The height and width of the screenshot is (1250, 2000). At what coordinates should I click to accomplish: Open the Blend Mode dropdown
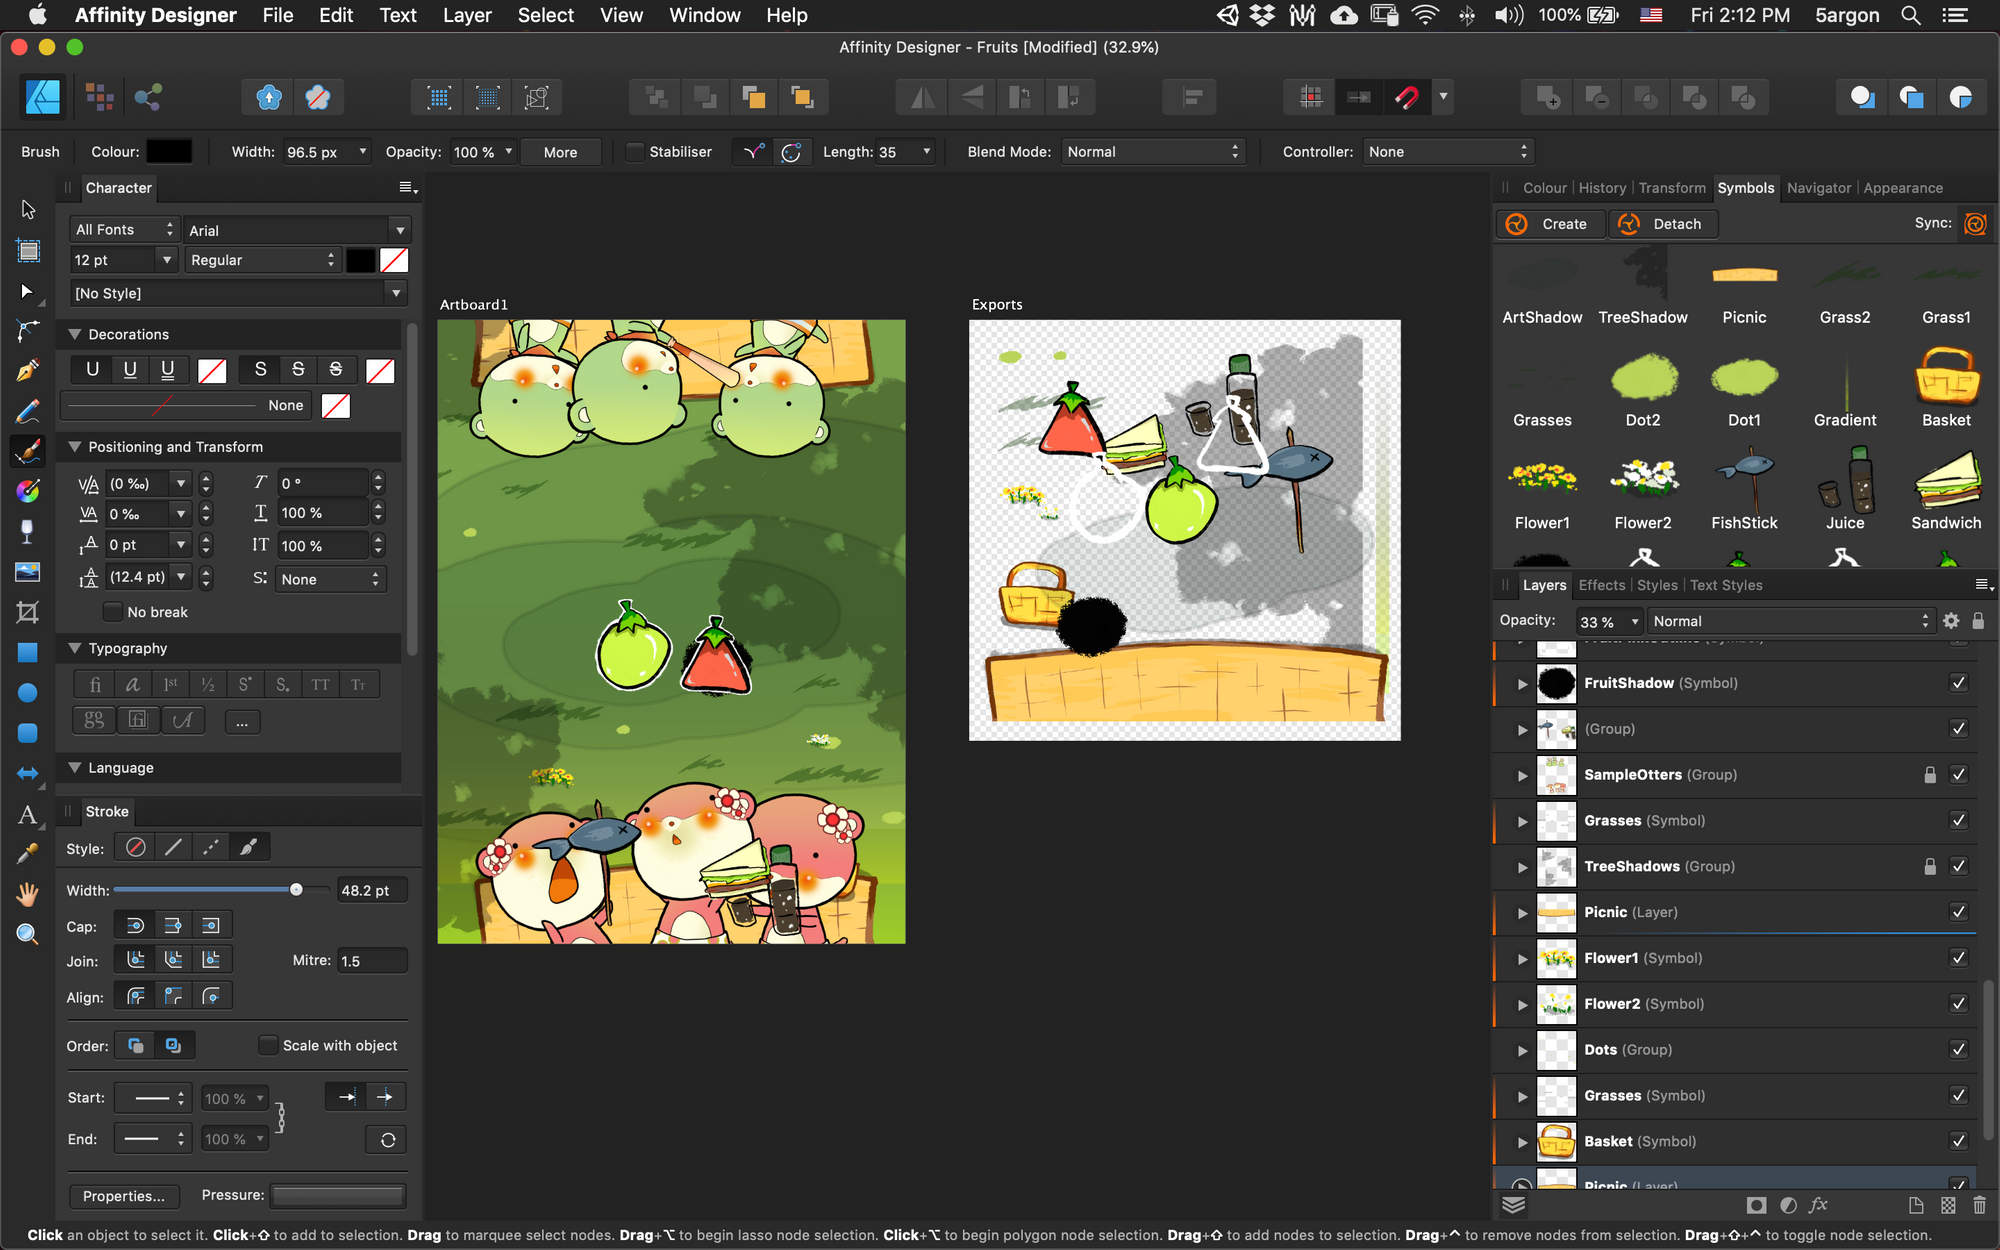1150,151
